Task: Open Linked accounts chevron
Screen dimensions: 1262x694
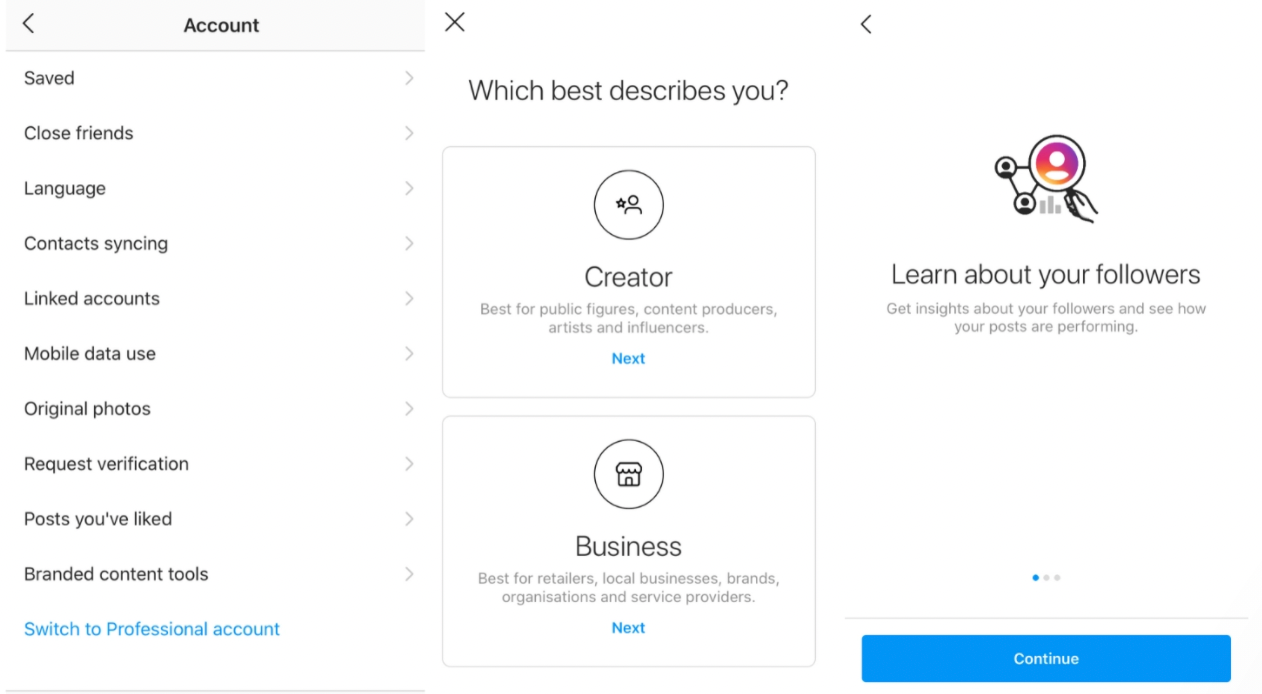Action: [409, 298]
